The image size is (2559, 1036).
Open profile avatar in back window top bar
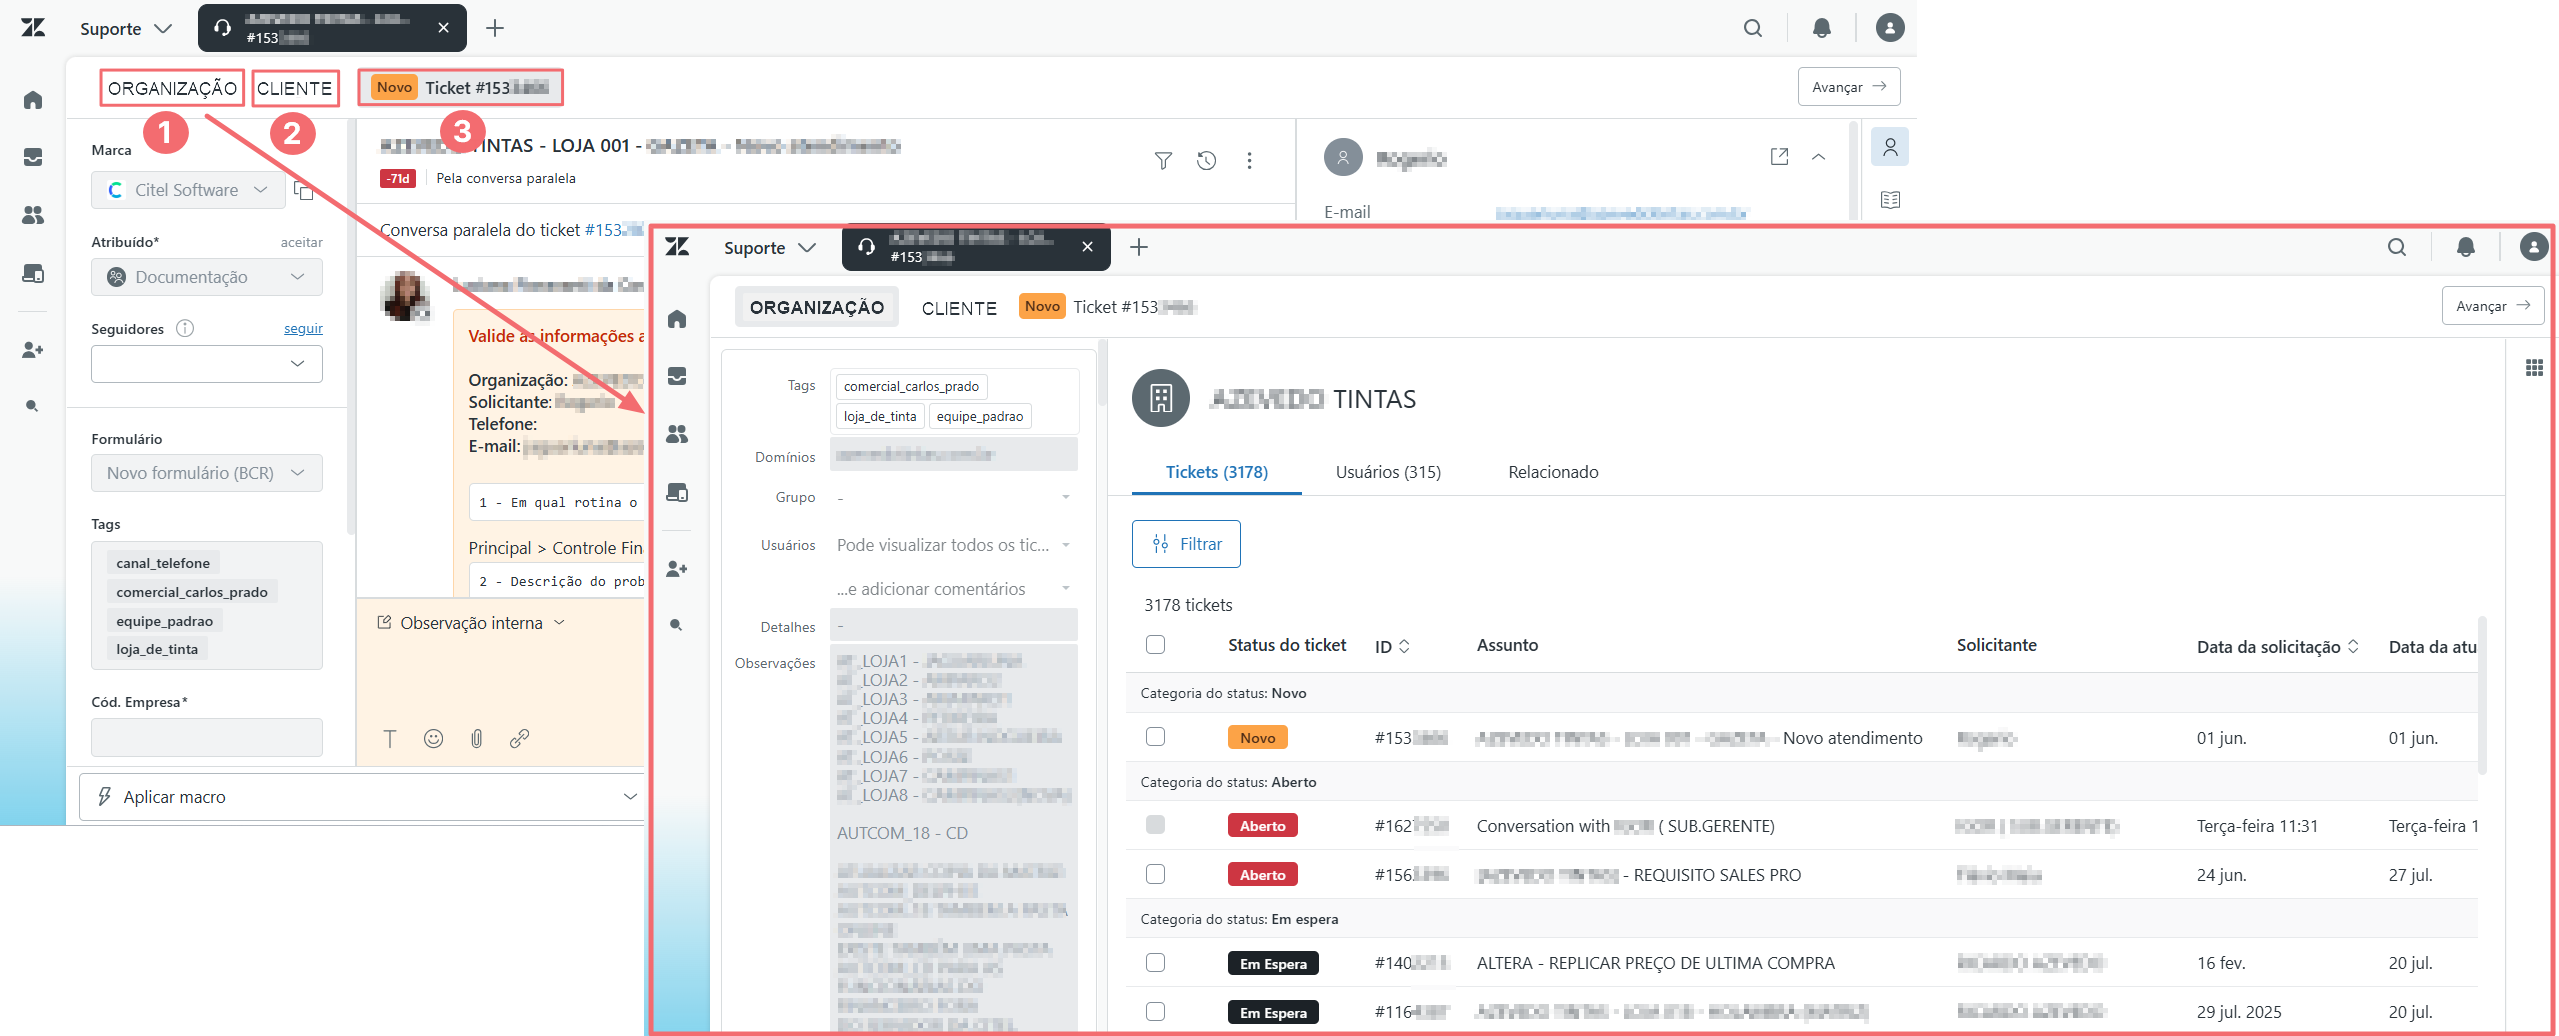click(1889, 28)
